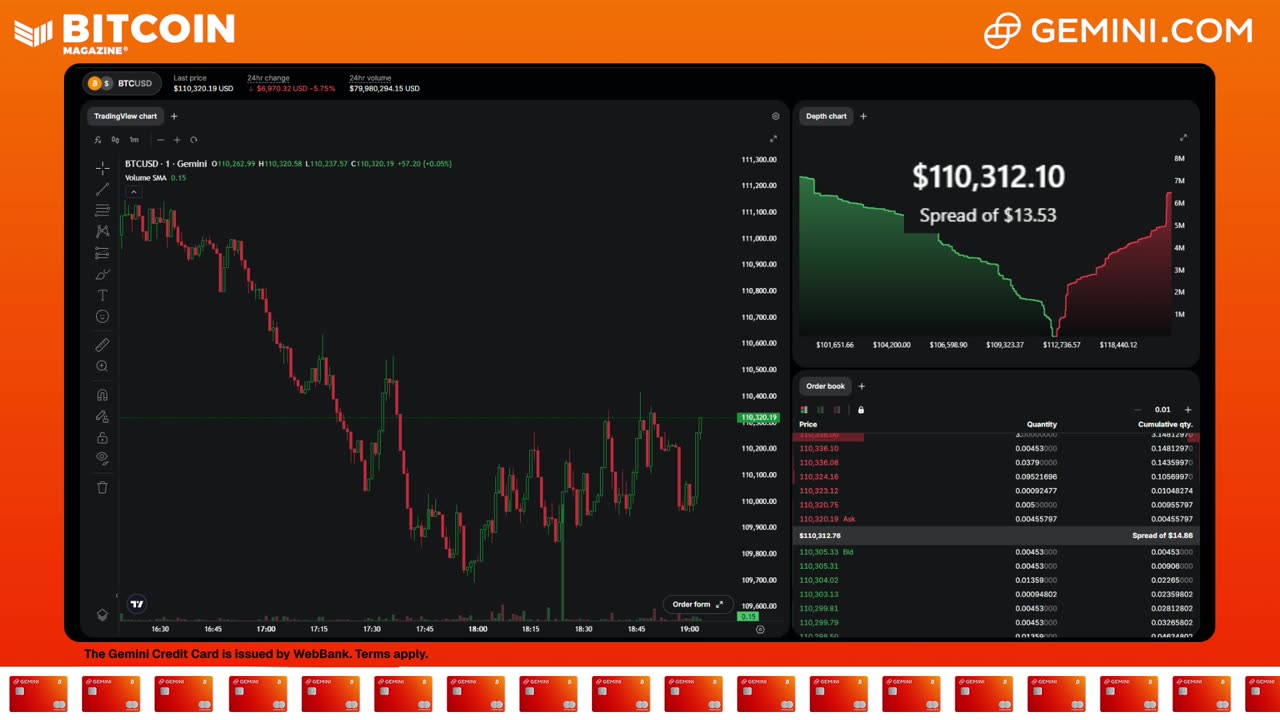The image size is (1280, 720).
Task: Click the 24hr change value
Action: [292, 88]
